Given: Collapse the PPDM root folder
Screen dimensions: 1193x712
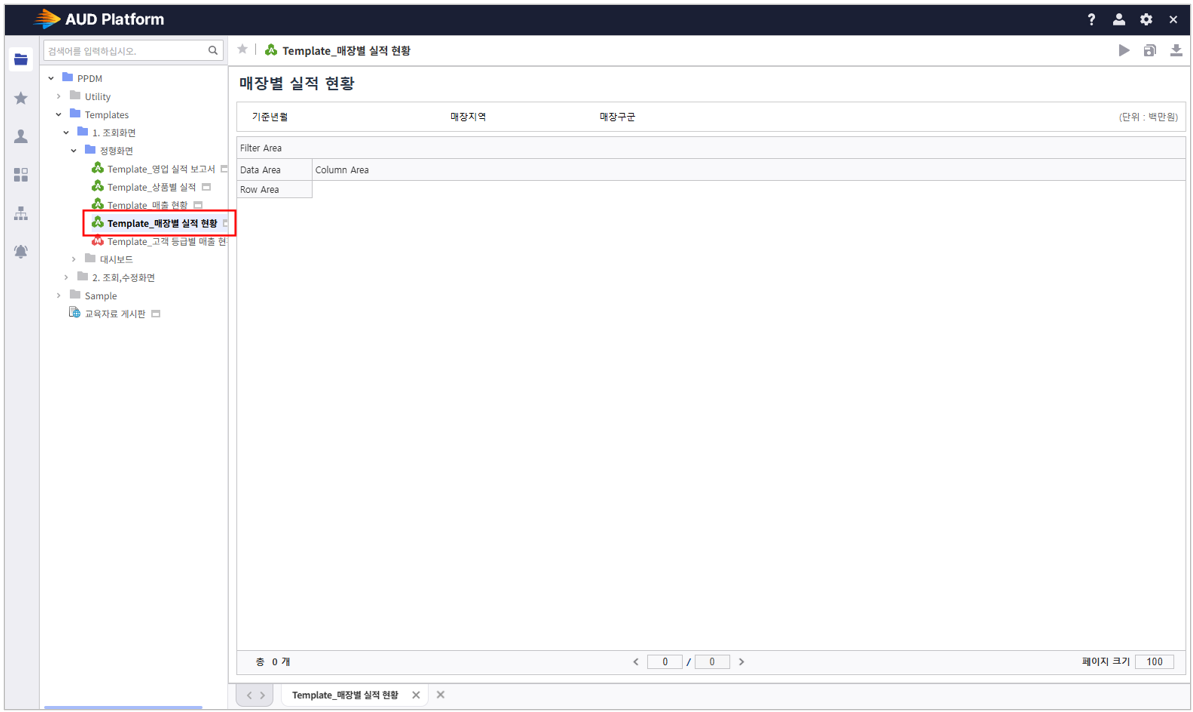Looking at the screenshot, I should tap(51, 78).
